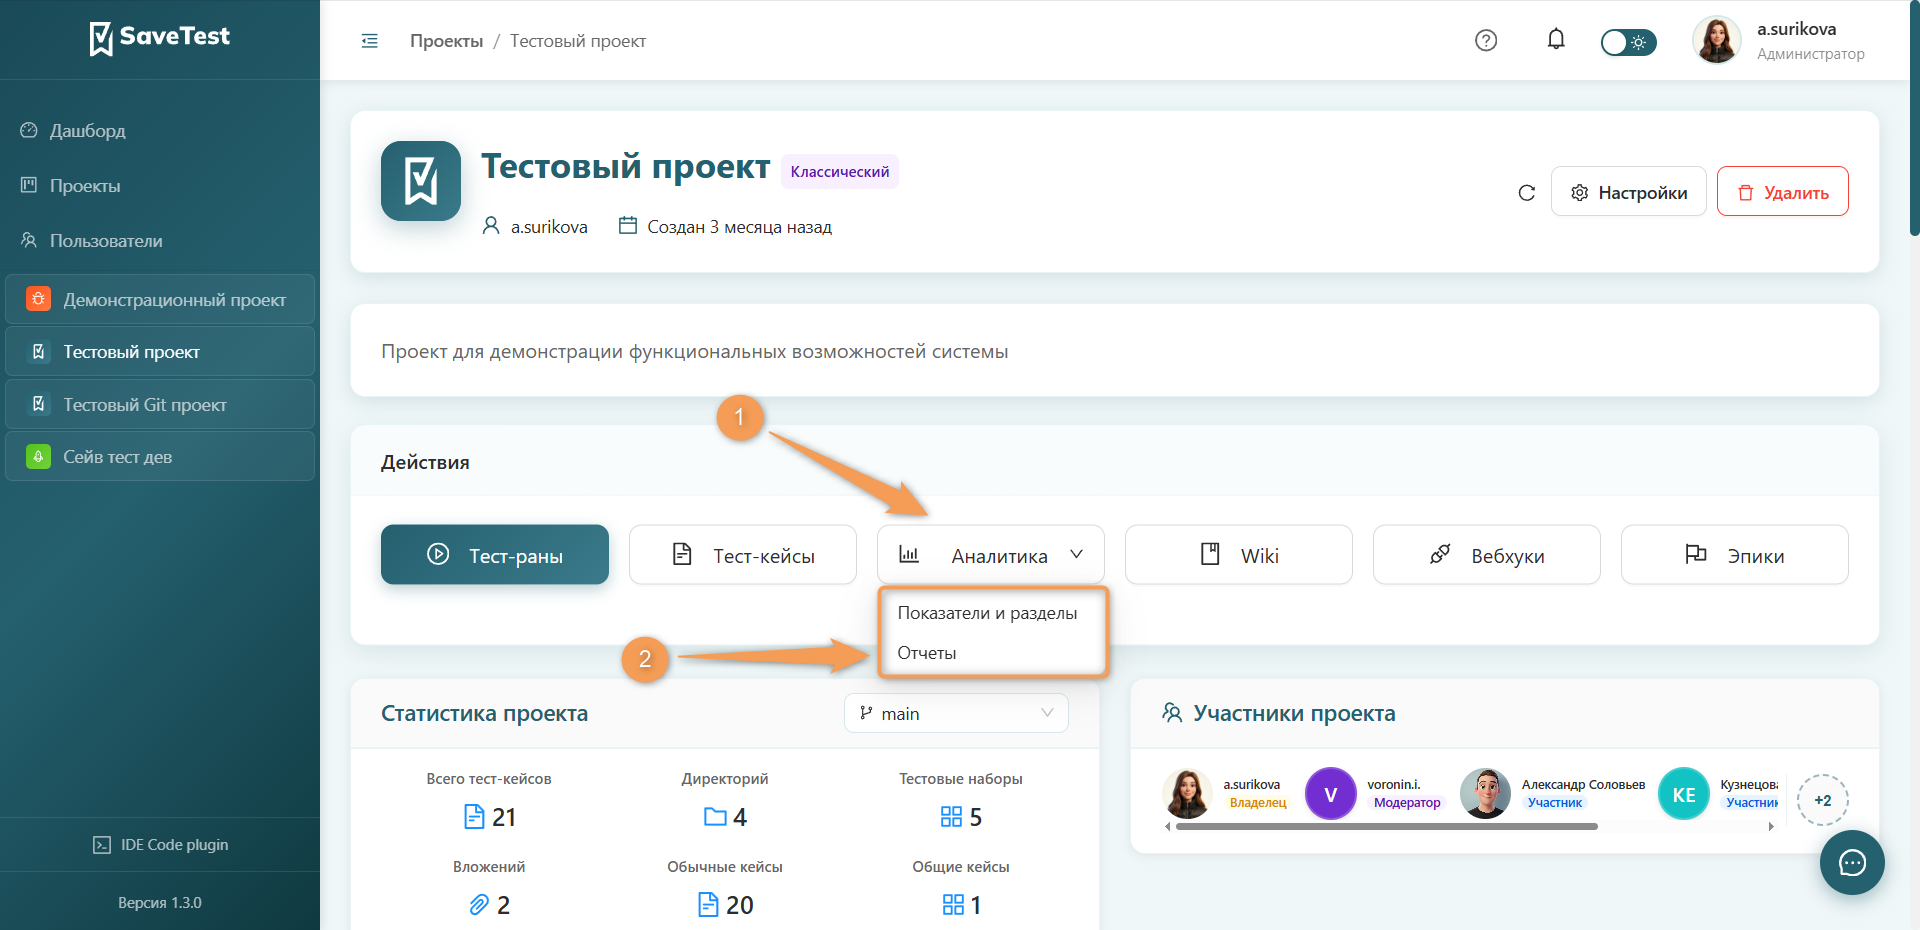1920x930 pixels.
Task: Select Демонстрационный проект in the sidebar
Action: coord(160,299)
